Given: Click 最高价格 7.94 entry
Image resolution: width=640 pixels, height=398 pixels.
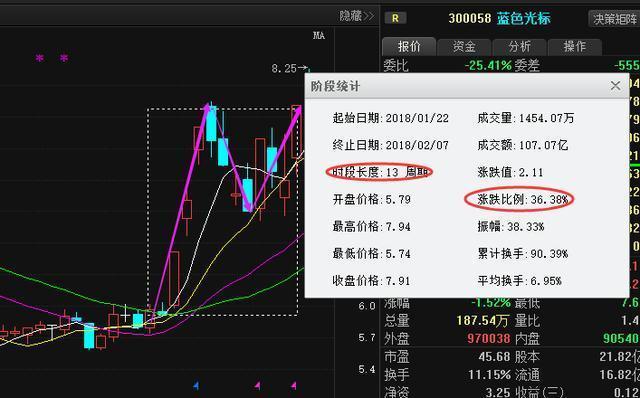Looking at the screenshot, I should [371, 227].
